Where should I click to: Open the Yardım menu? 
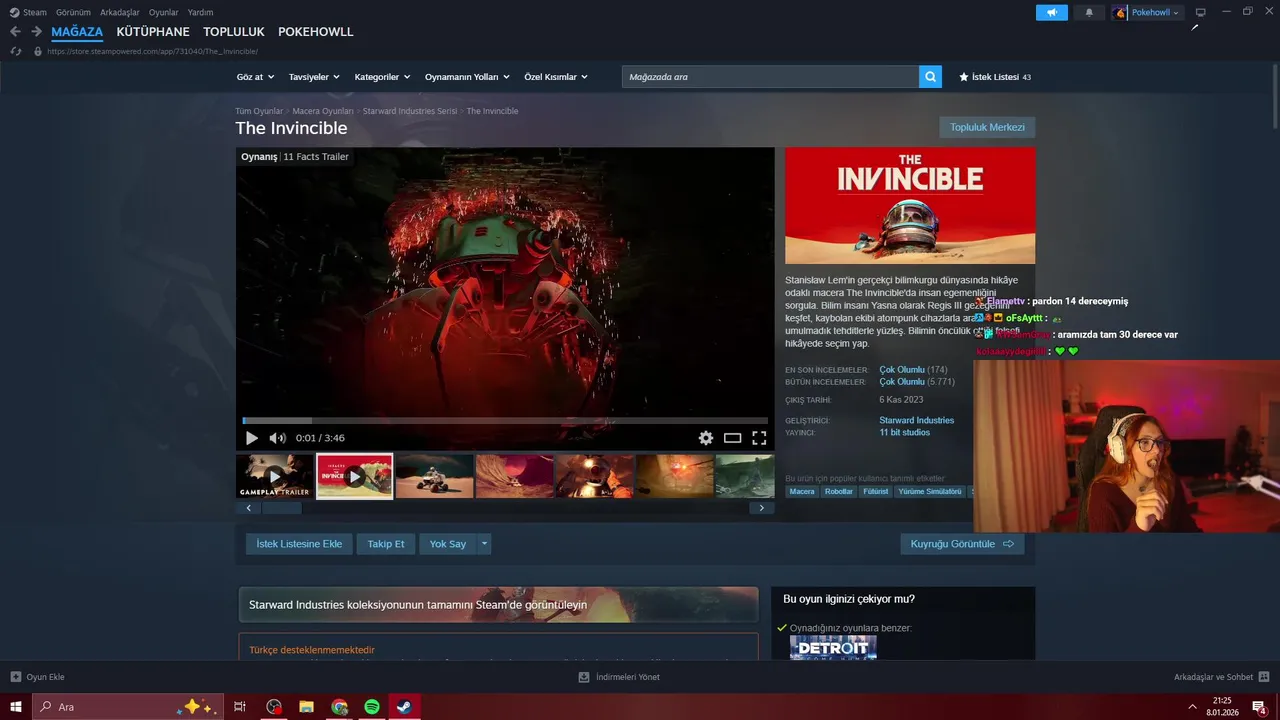(200, 12)
